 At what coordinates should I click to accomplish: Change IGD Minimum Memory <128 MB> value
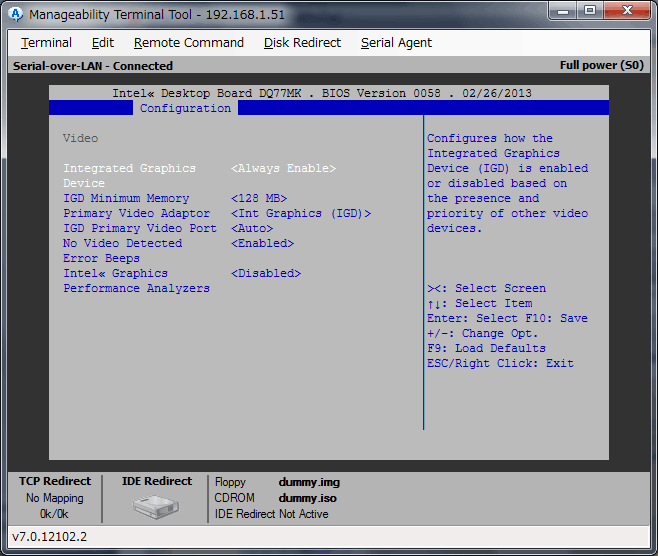point(259,198)
